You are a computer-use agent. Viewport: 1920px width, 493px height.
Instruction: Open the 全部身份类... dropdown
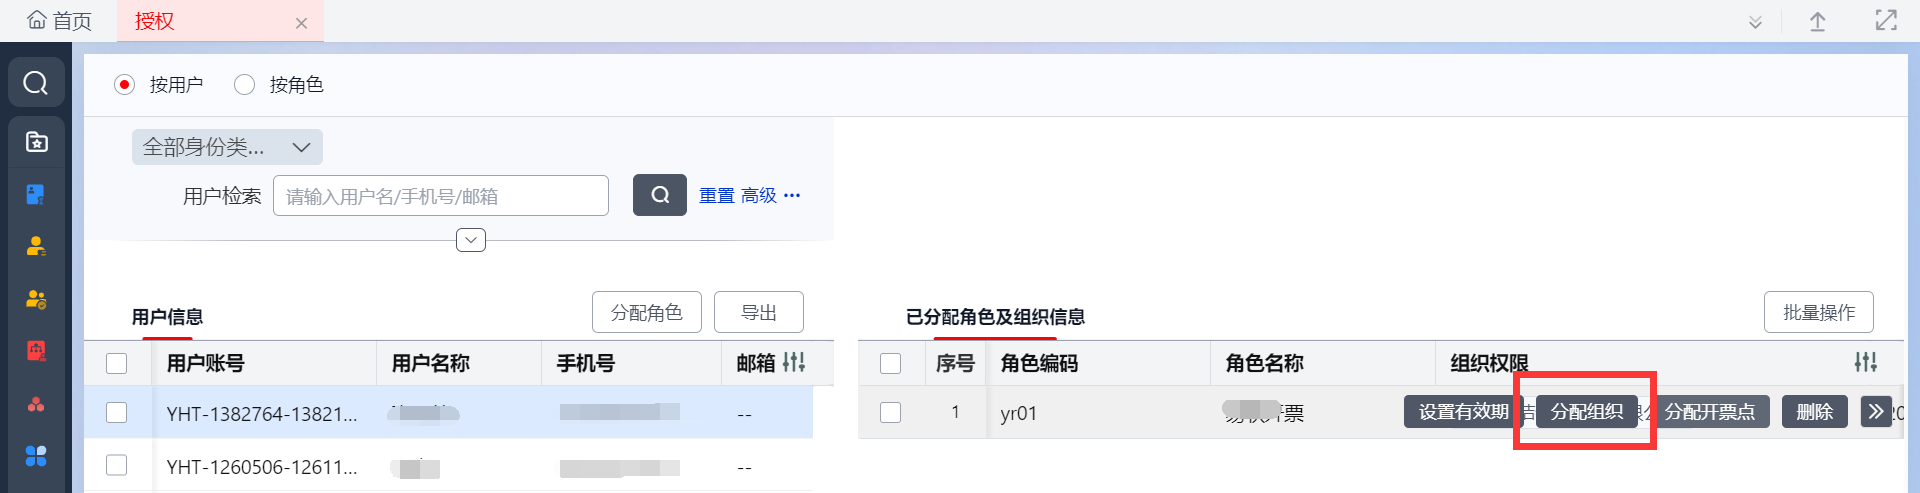pos(227,147)
